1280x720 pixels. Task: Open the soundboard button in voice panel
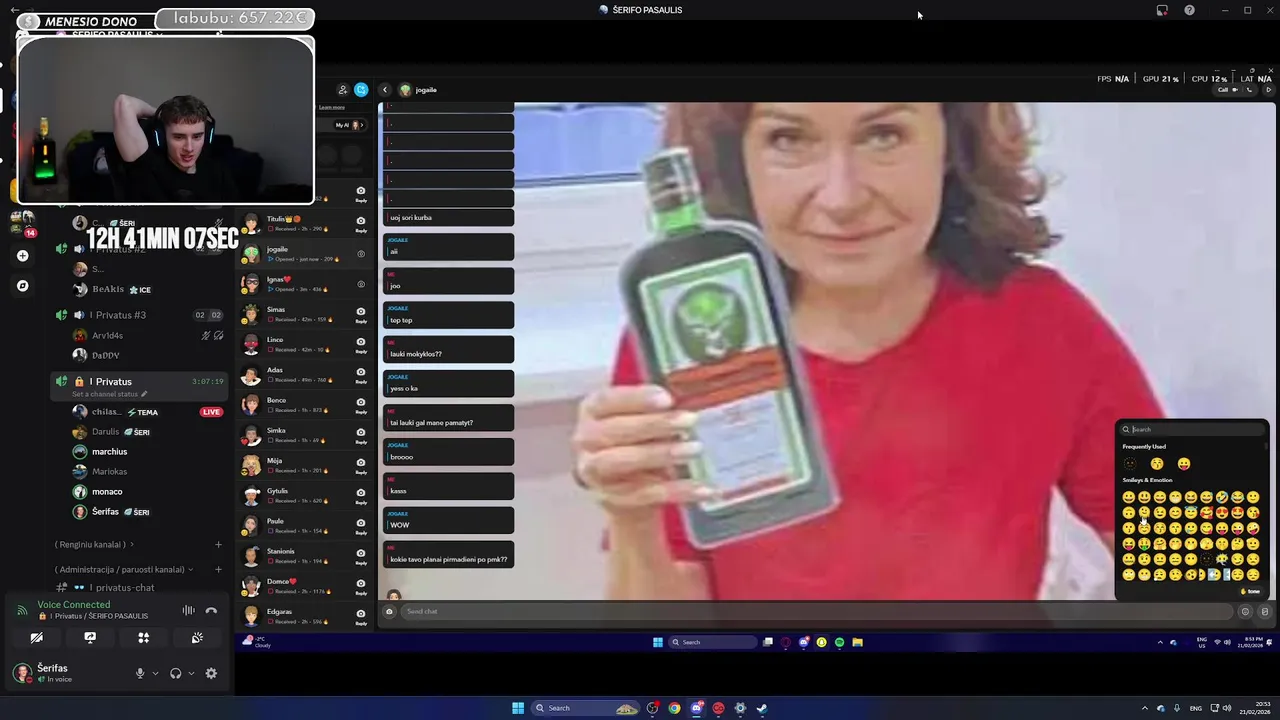[x=197, y=637]
